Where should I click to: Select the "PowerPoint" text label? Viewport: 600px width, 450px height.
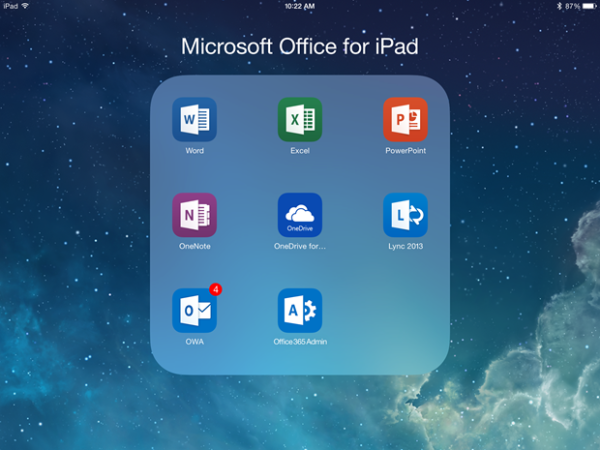tap(405, 151)
